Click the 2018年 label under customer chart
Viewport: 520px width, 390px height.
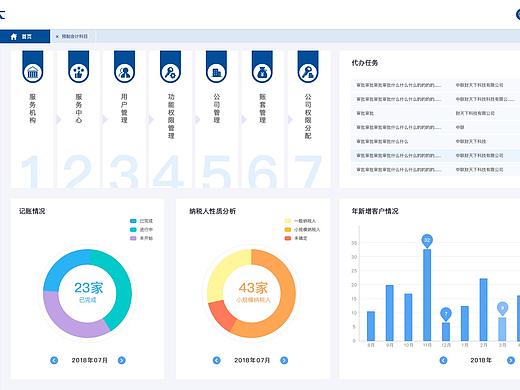481,360
